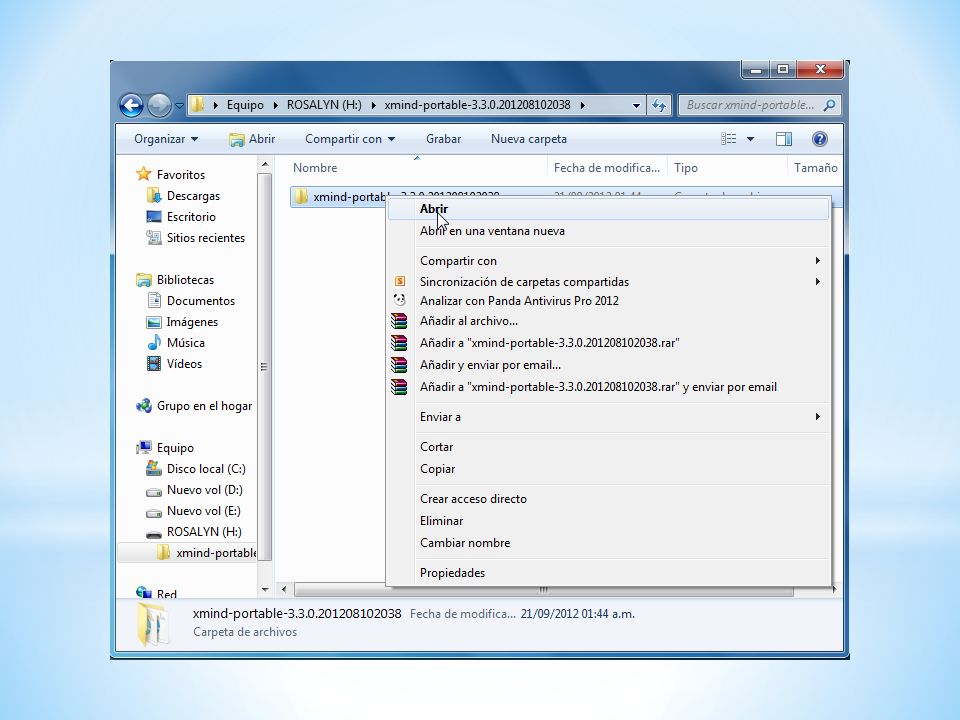960x720 pixels.
Task: Click the xmind-portable-3.3.0.201208102038 breadcrumb
Action: 477,105
